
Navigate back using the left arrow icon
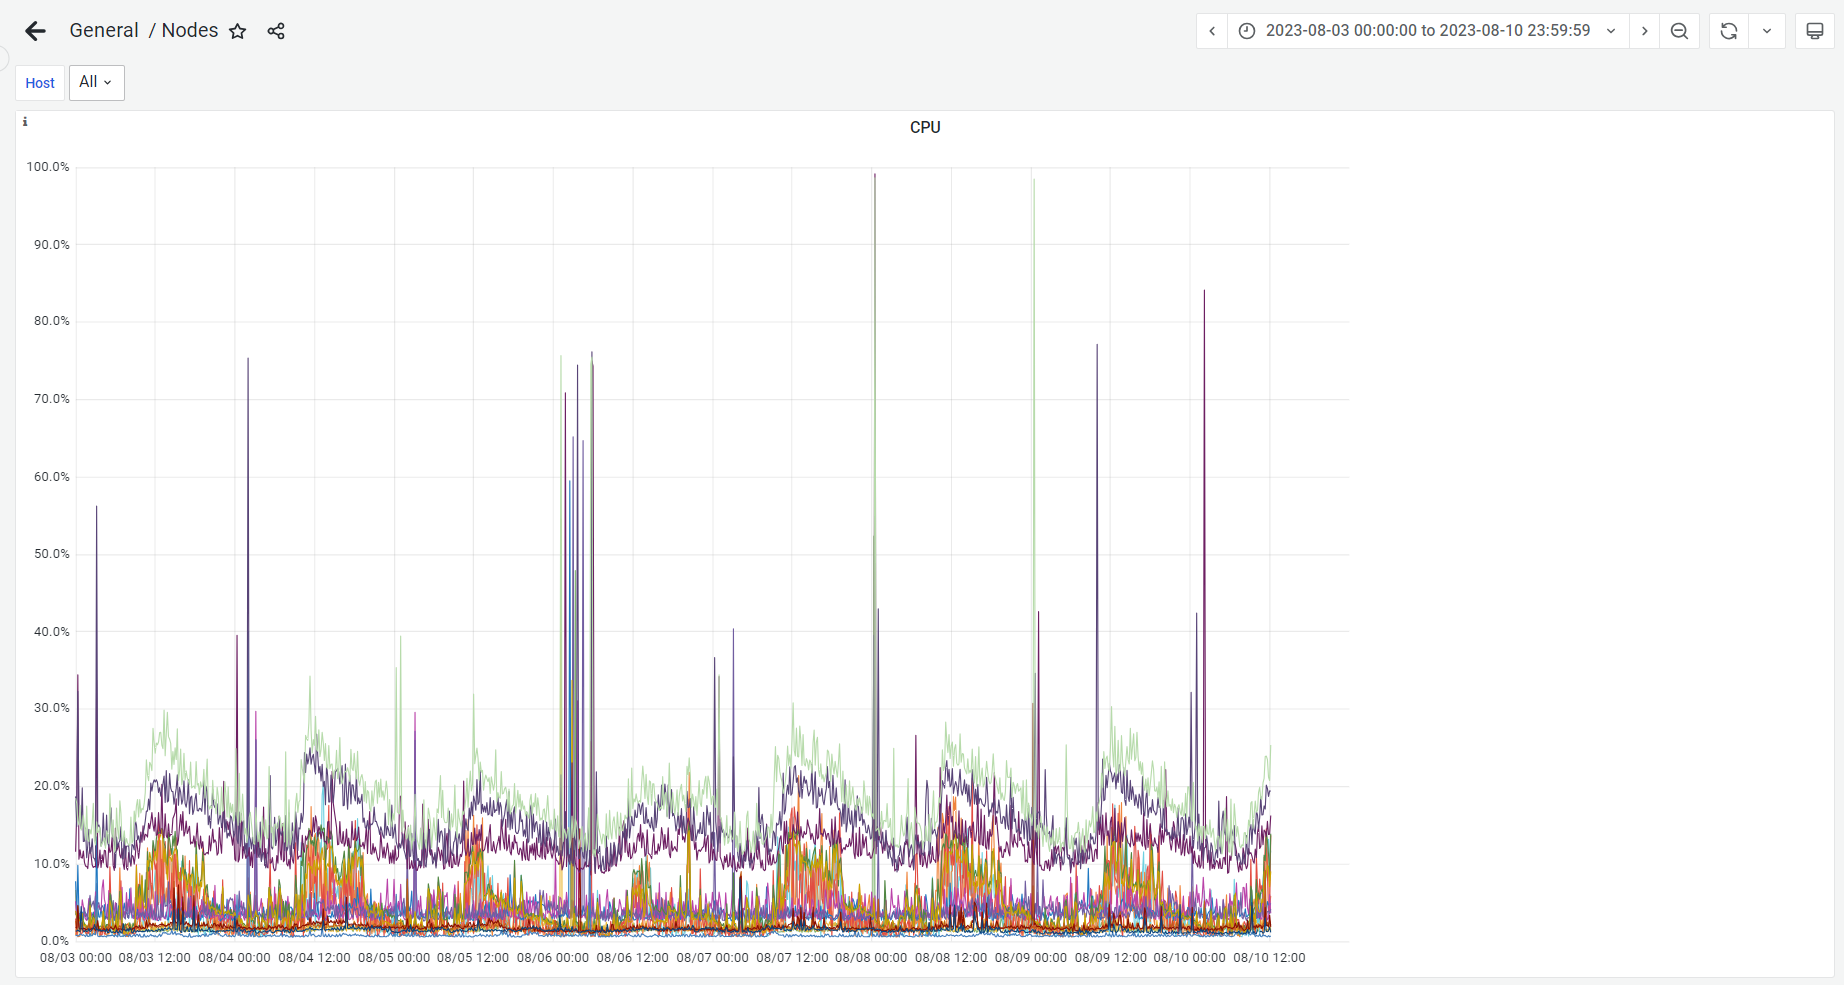[35, 31]
